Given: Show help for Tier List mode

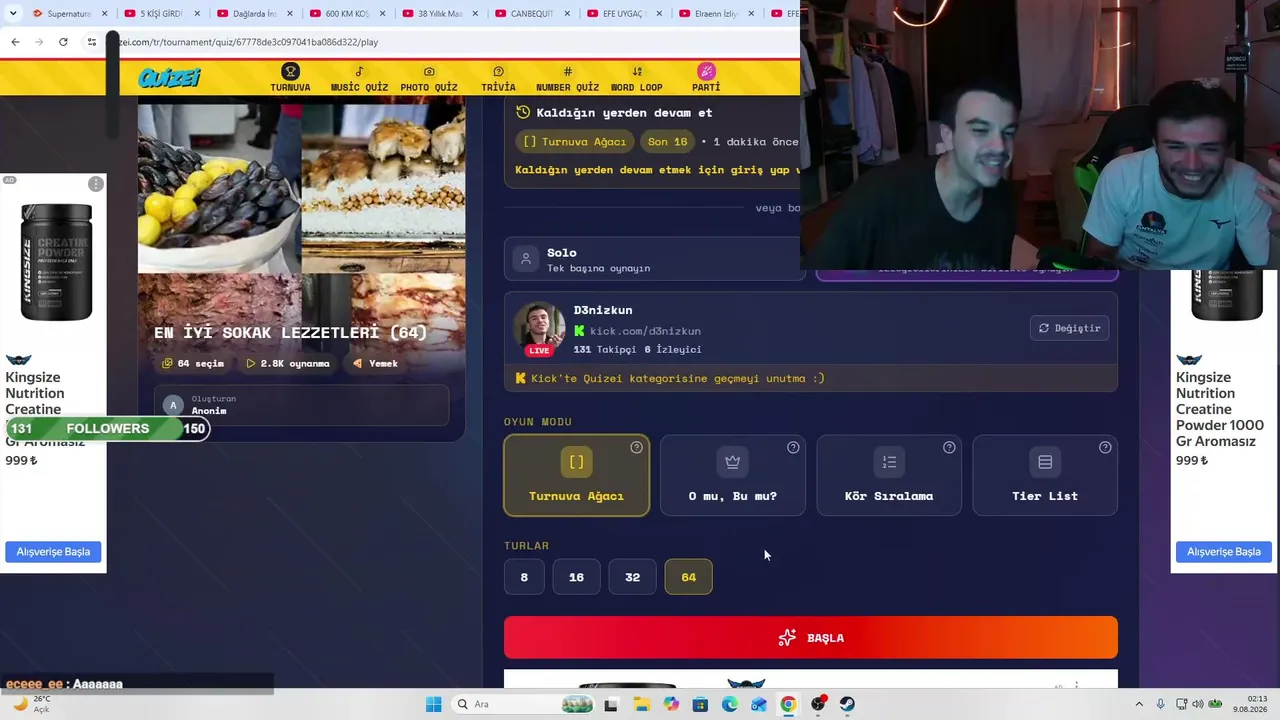Looking at the screenshot, I should tap(1105, 447).
